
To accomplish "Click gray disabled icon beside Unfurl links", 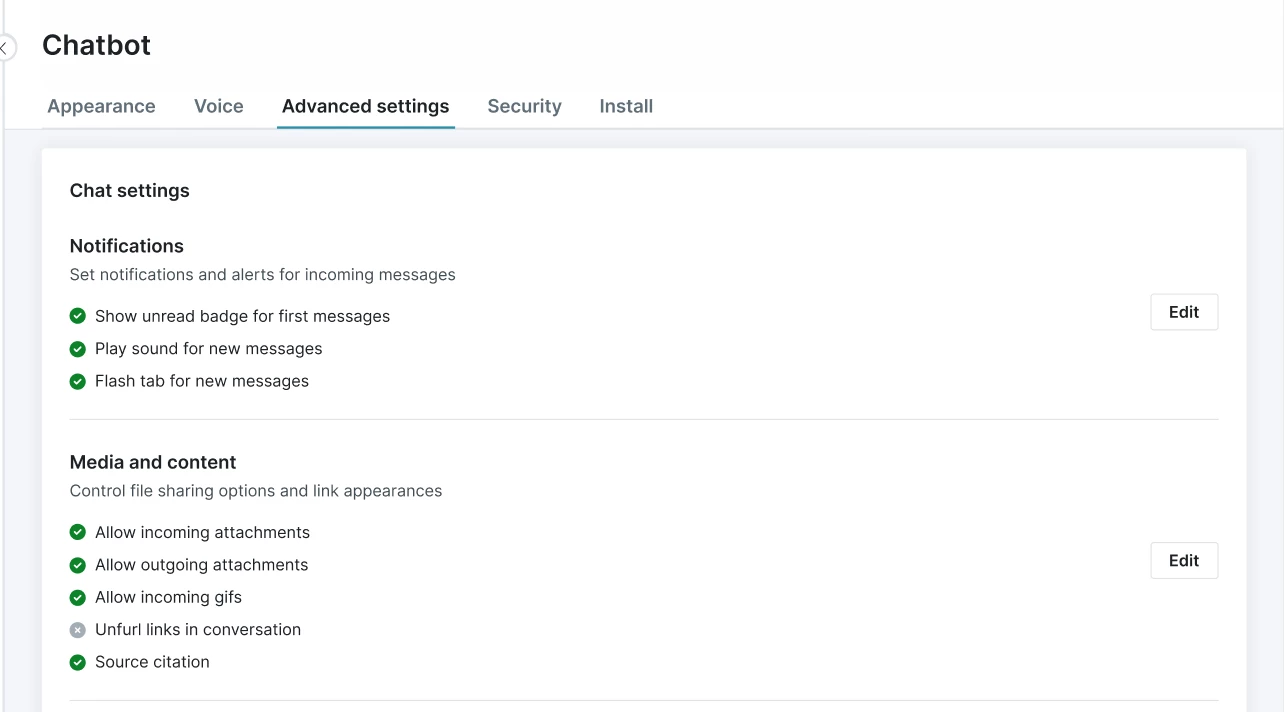I will tap(78, 630).
